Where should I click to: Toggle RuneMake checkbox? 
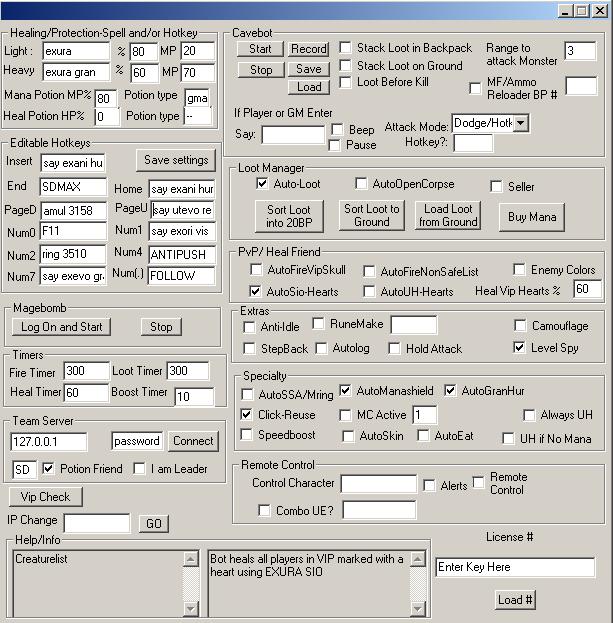pyautogui.click(x=318, y=323)
